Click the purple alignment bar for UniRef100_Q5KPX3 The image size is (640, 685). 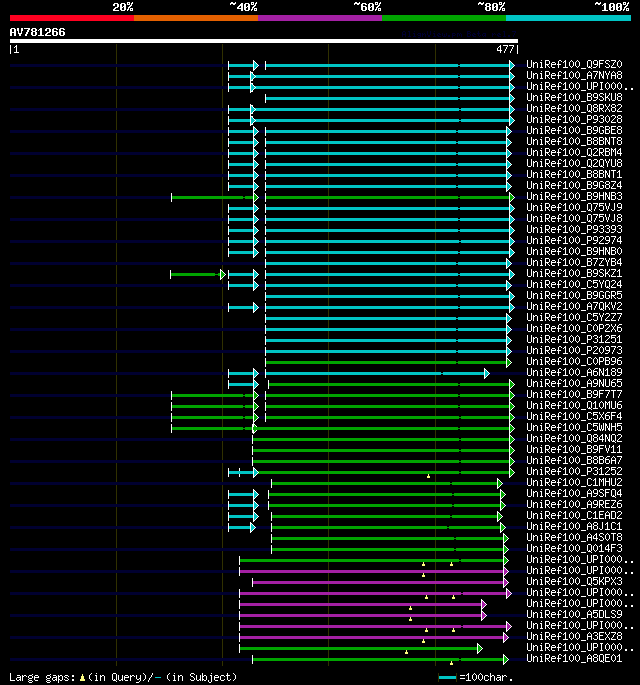[x=380, y=582]
